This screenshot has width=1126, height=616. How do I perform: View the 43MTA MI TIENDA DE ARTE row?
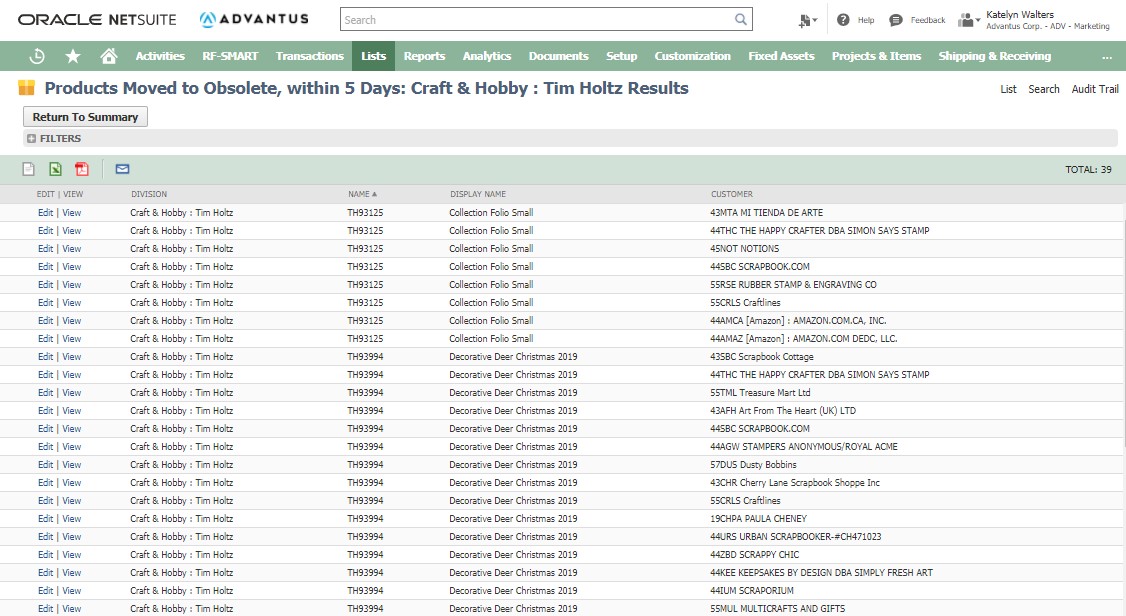[x=72, y=213]
